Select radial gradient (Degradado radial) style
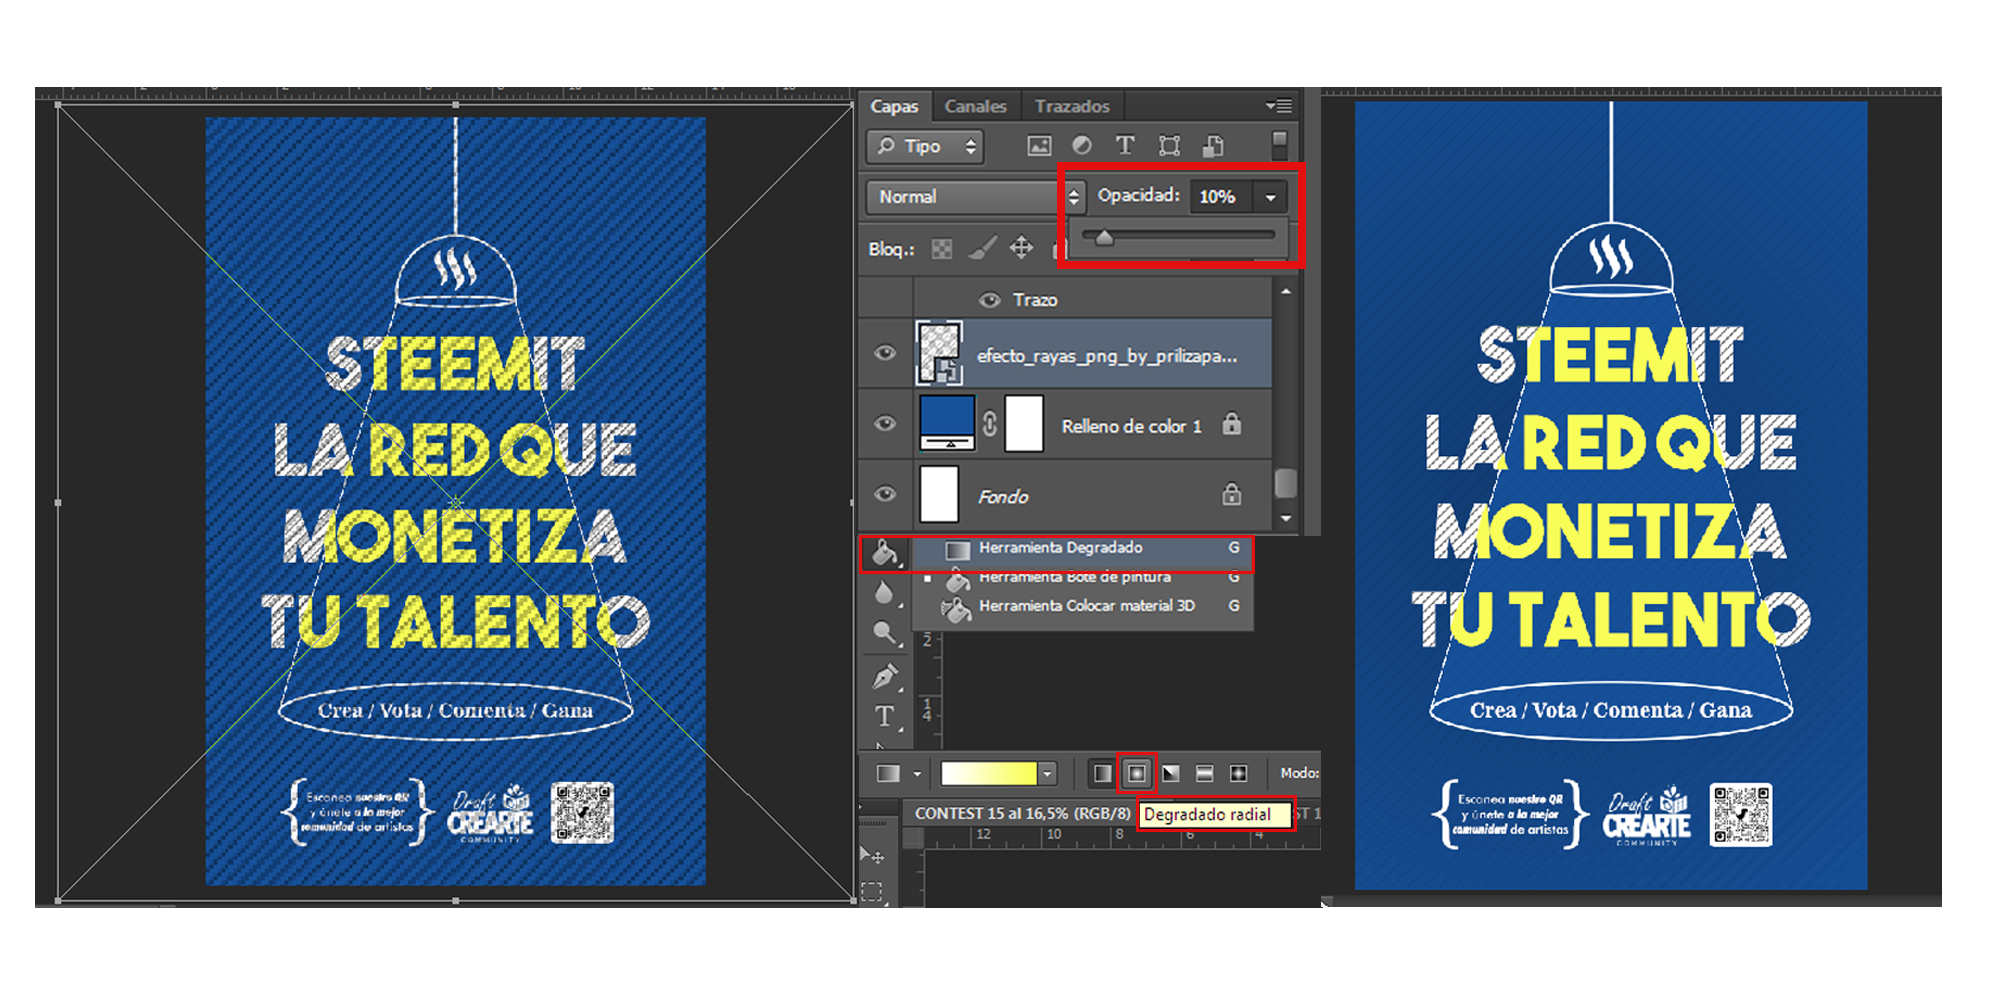 click(1137, 774)
